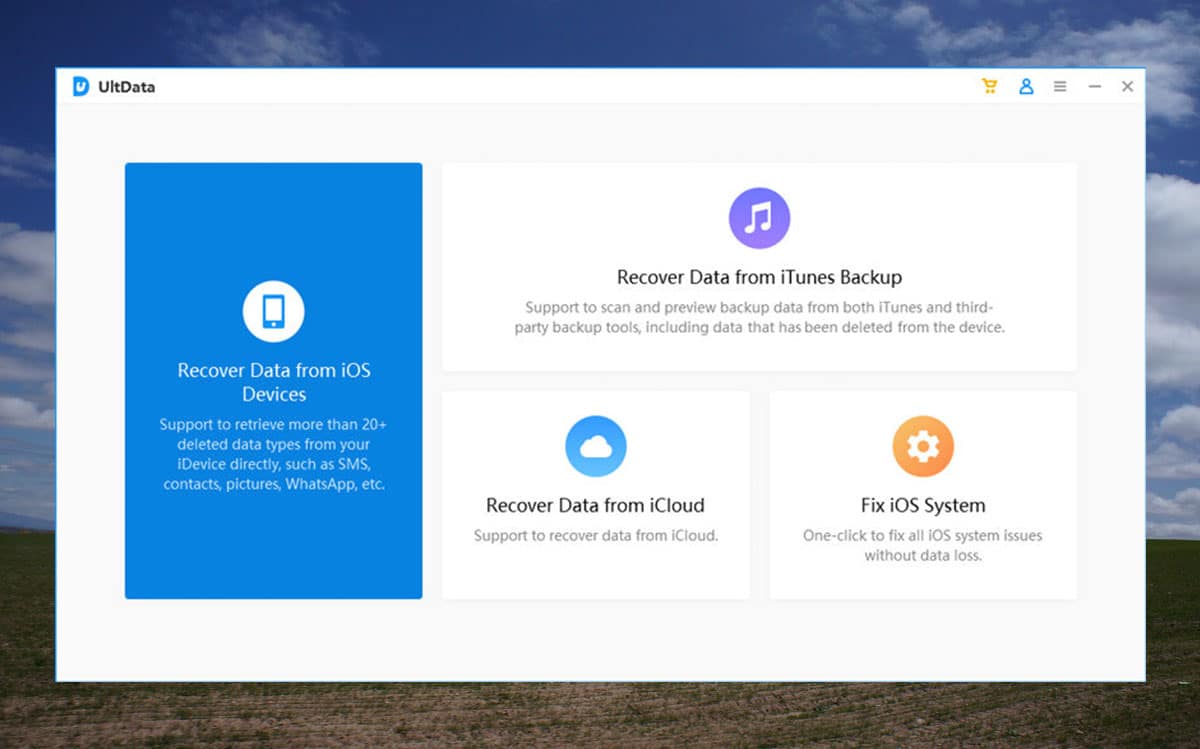Choose Recover Data from iCloud heading
Viewport: 1200px width, 749px height.
pos(596,505)
